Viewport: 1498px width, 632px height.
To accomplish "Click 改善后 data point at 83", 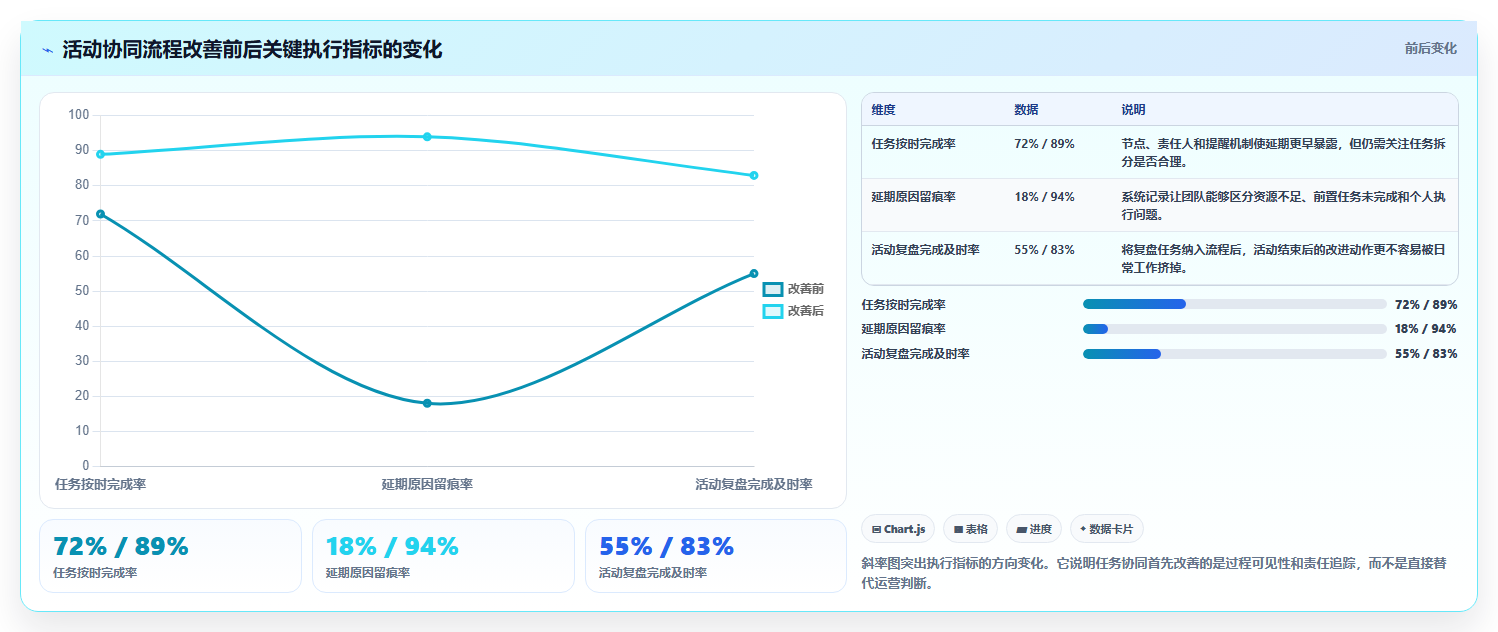I will (x=754, y=175).
